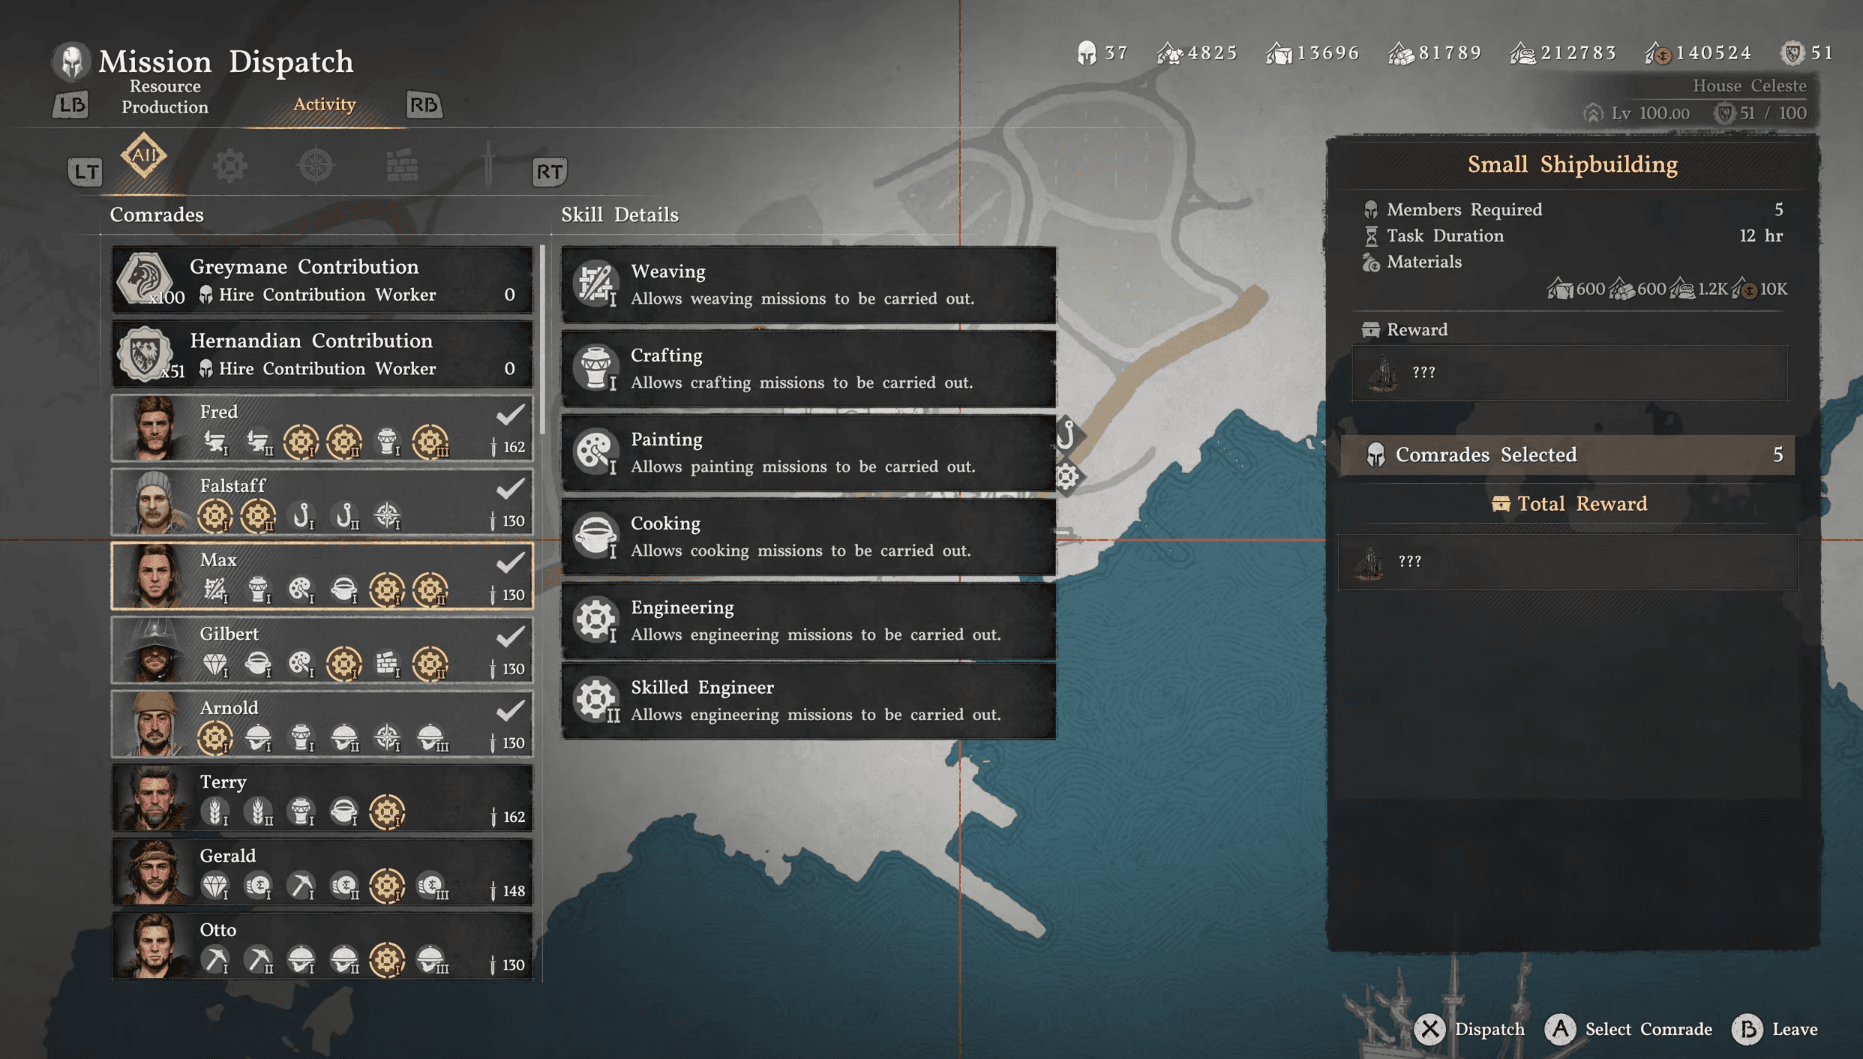This screenshot has width=1863, height=1059.
Task: Click the Members Required row
Action: tap(1572, 210)
